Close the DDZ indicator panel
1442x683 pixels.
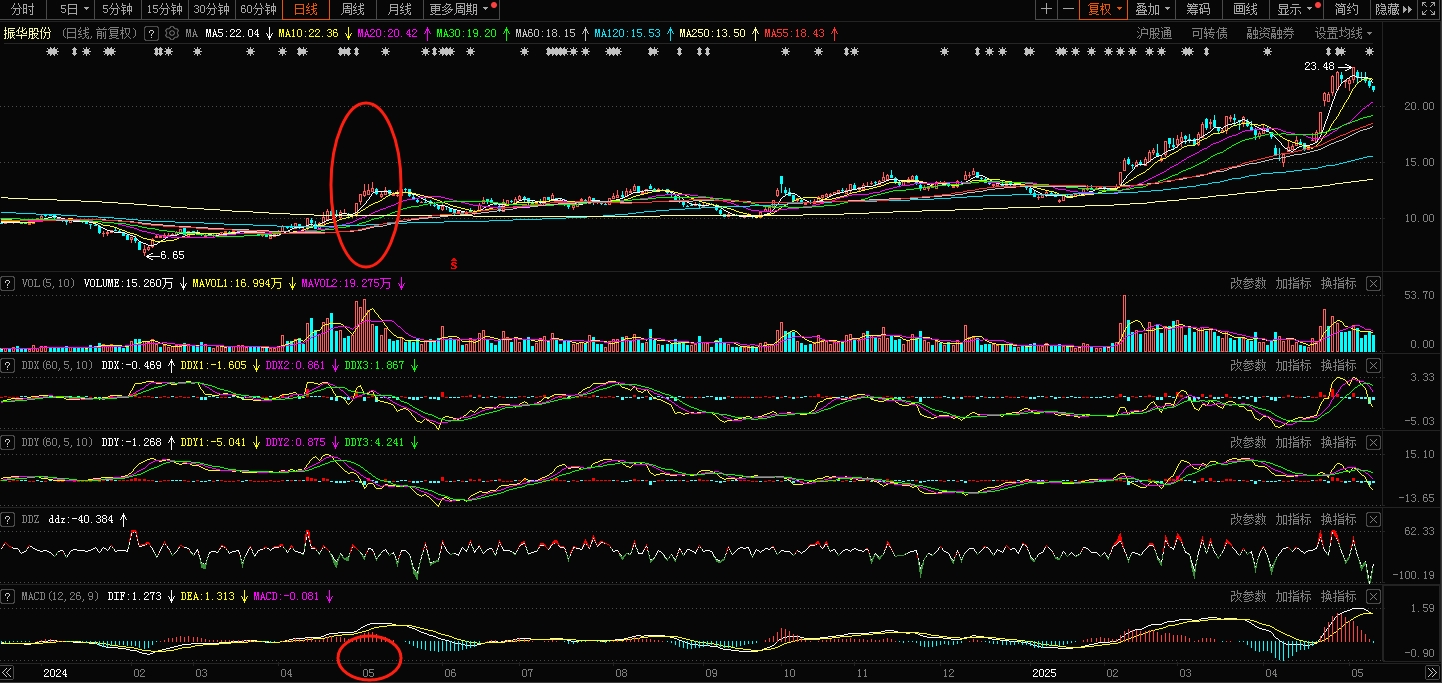coord(1373,520)
